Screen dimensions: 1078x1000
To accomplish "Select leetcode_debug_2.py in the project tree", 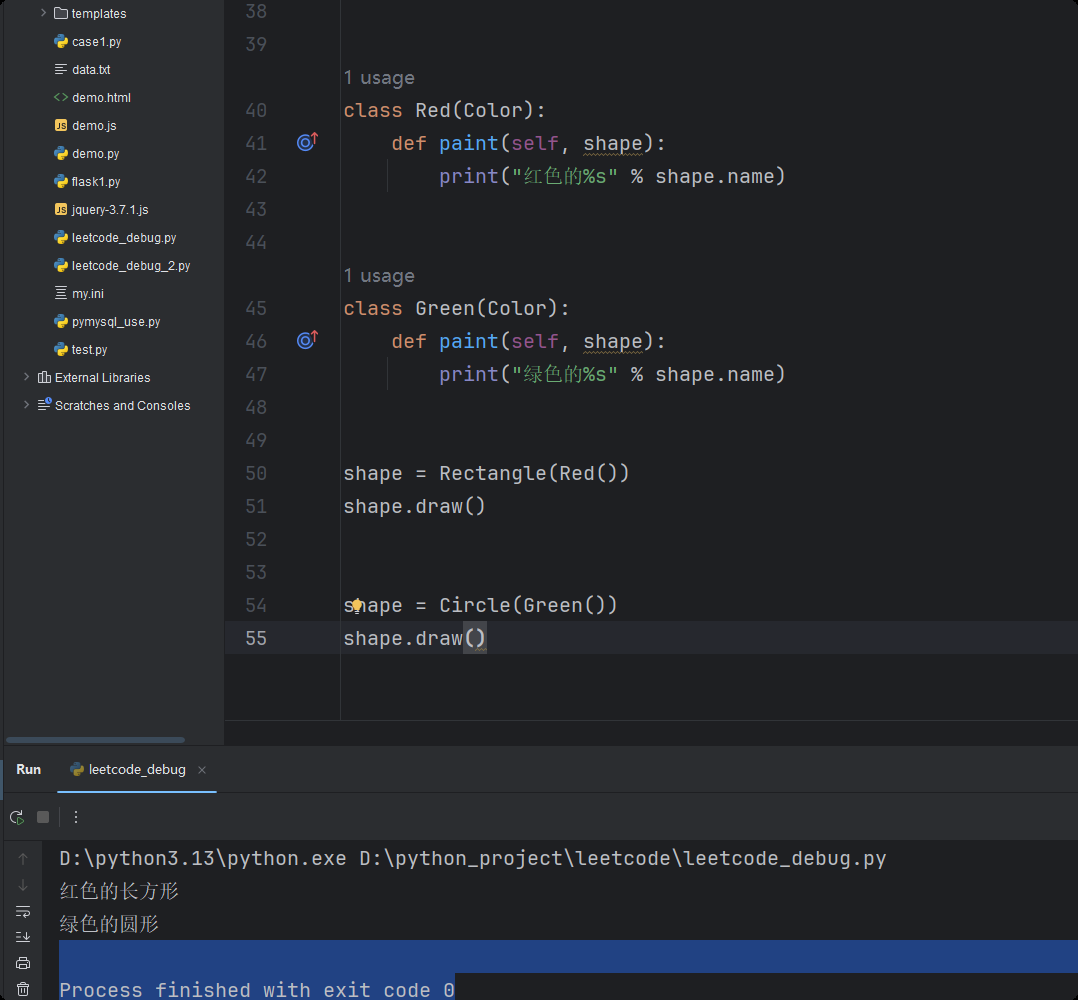I will point(122,265).
